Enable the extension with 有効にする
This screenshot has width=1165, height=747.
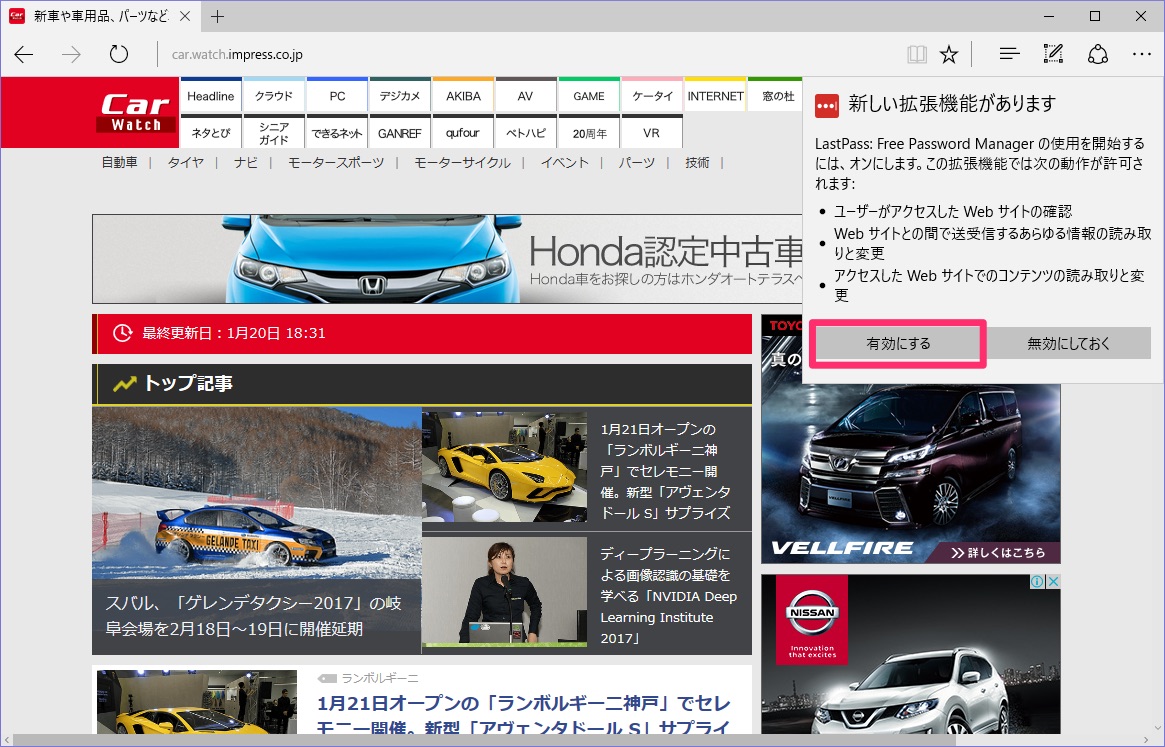pos(898,343)
